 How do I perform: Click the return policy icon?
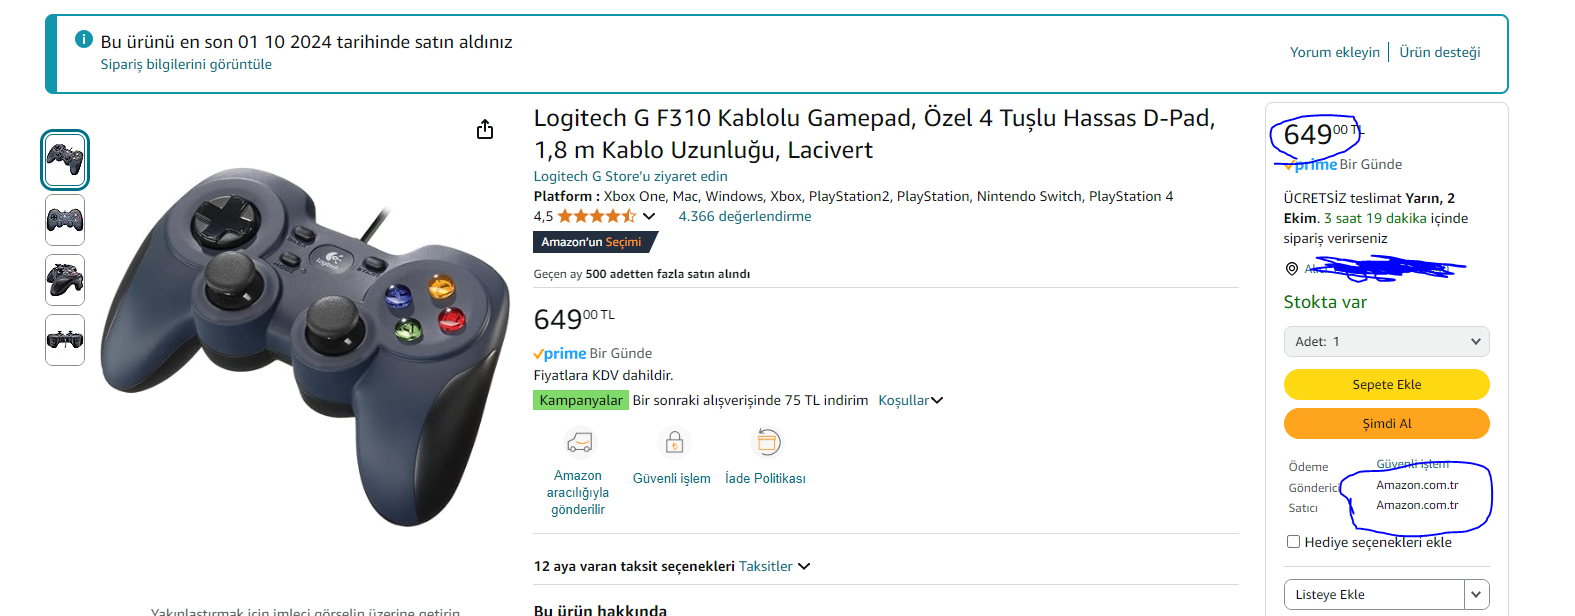pyautogui.click(x=767, y=442)
